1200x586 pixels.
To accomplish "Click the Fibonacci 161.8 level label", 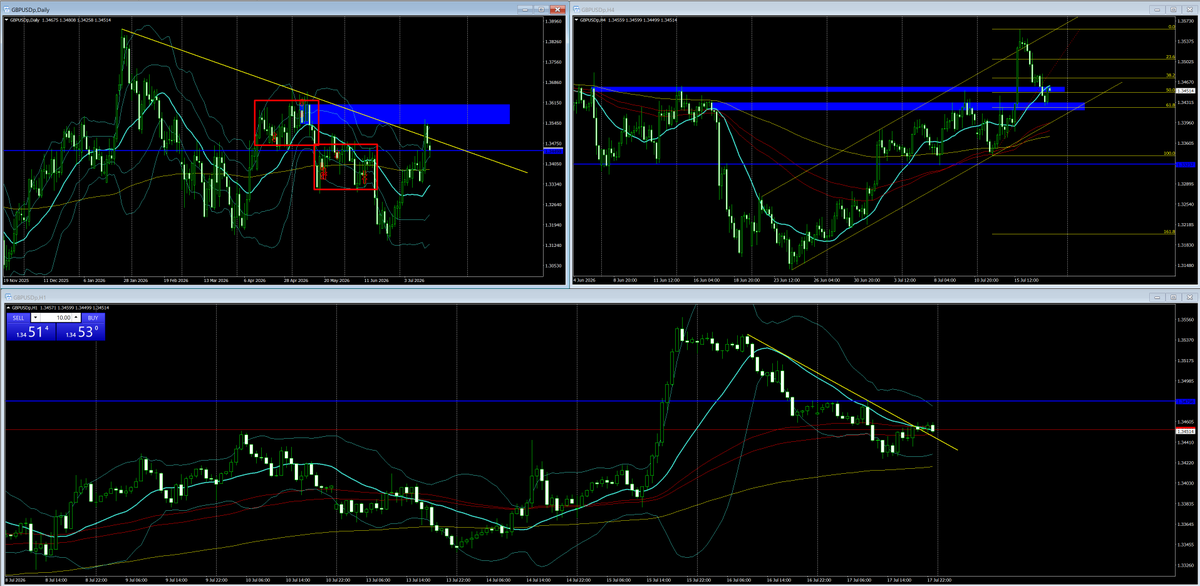I will [x=1169, y=232].
